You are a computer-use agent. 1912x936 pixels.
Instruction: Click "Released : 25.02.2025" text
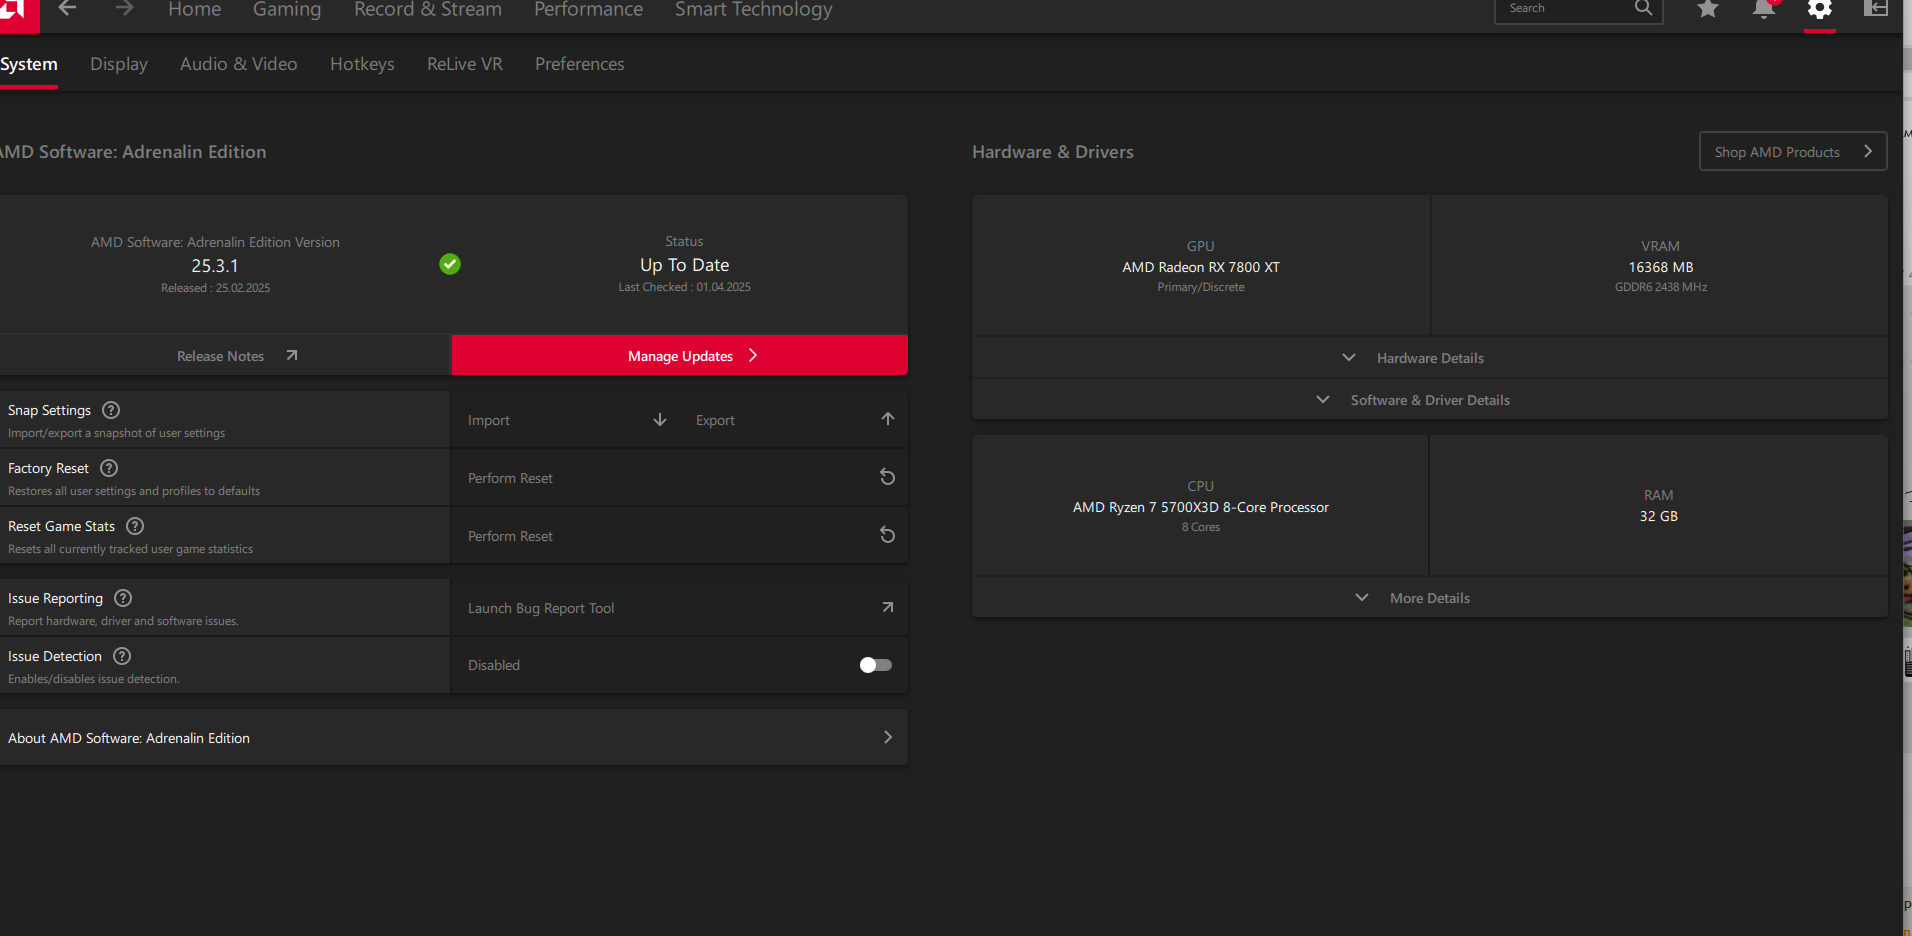coord(216,288)
